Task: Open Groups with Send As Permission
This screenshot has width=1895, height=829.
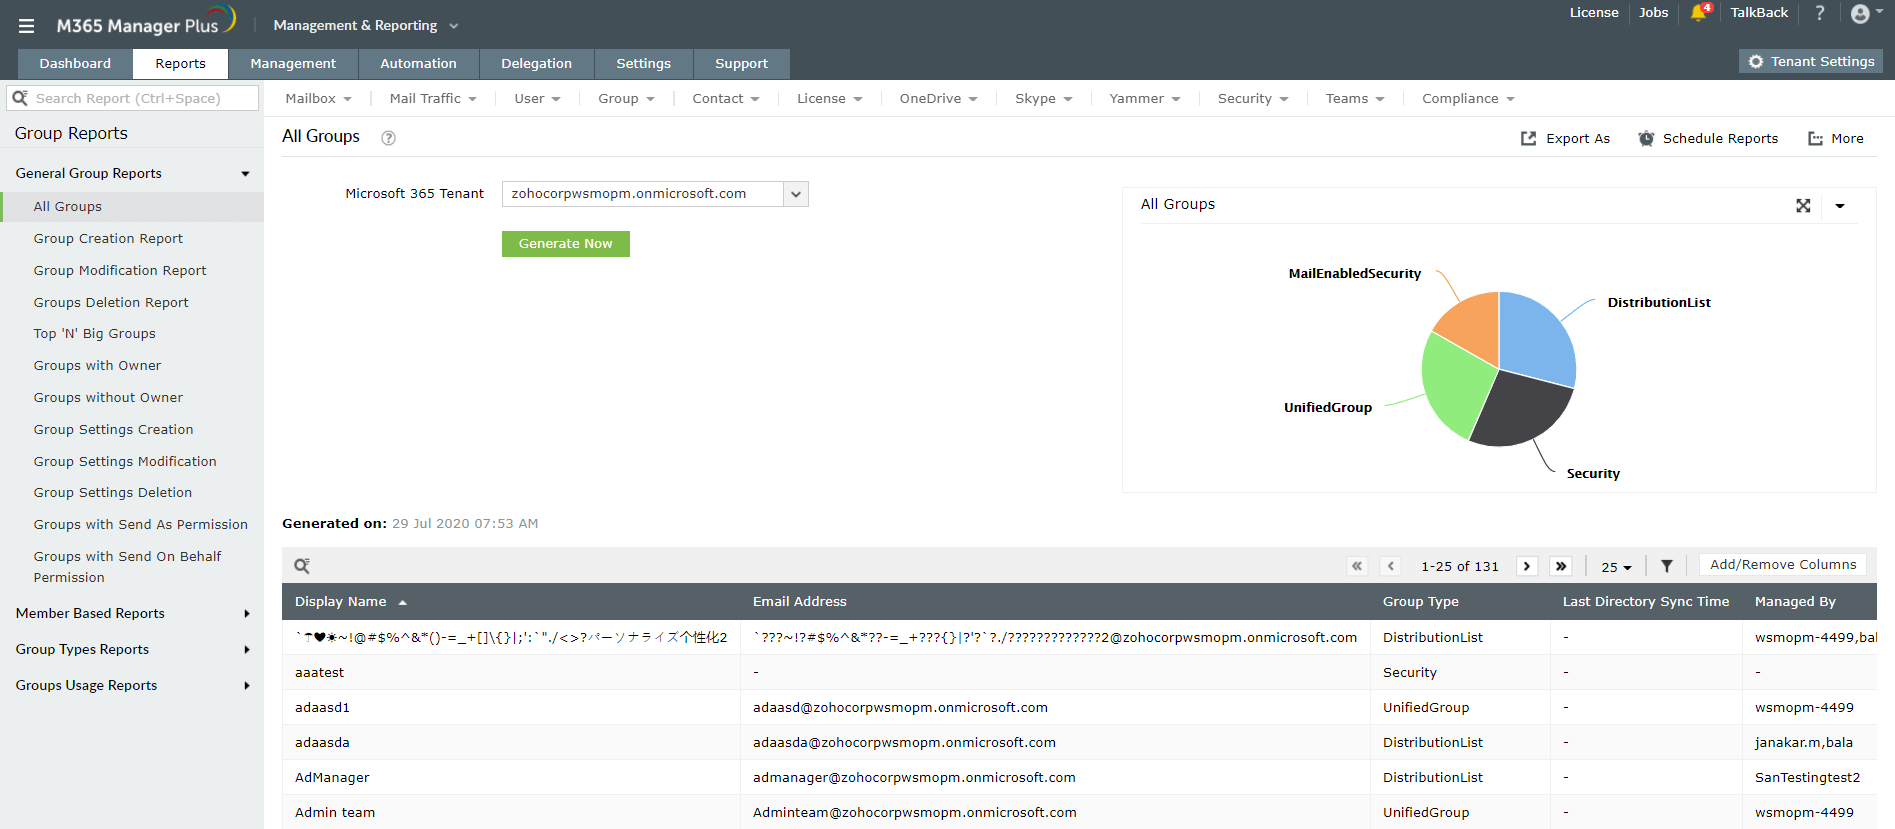Action: pyautogui.click(x=141, y=525)
